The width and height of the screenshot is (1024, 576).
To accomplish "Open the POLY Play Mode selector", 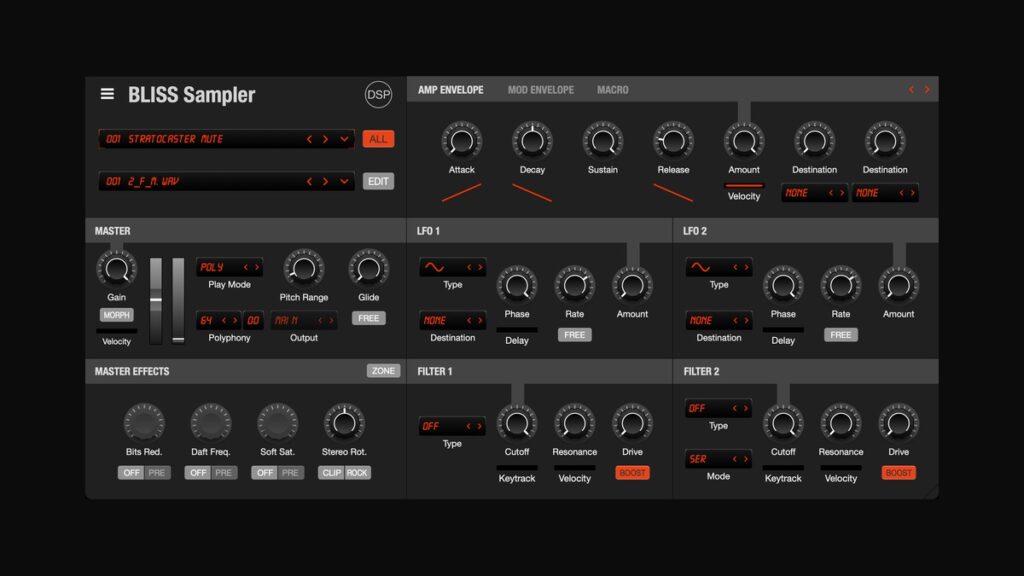I will [229, 267].
